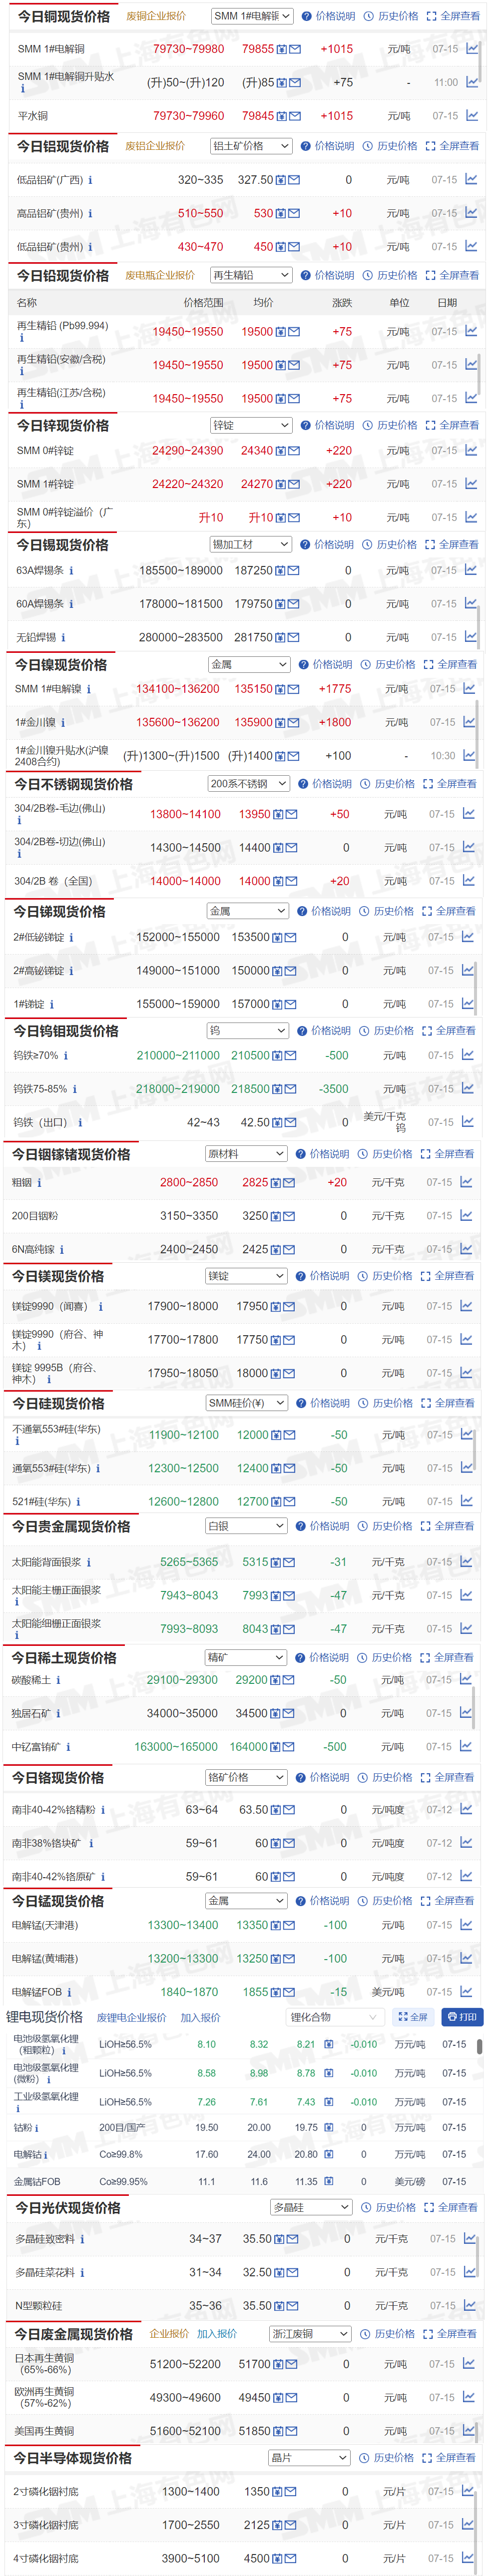The width and height of the screenshot is (489, 2576).
Task: View the trend chart for 镁锭9990 (闻喜)
Action: [466, 1306]
